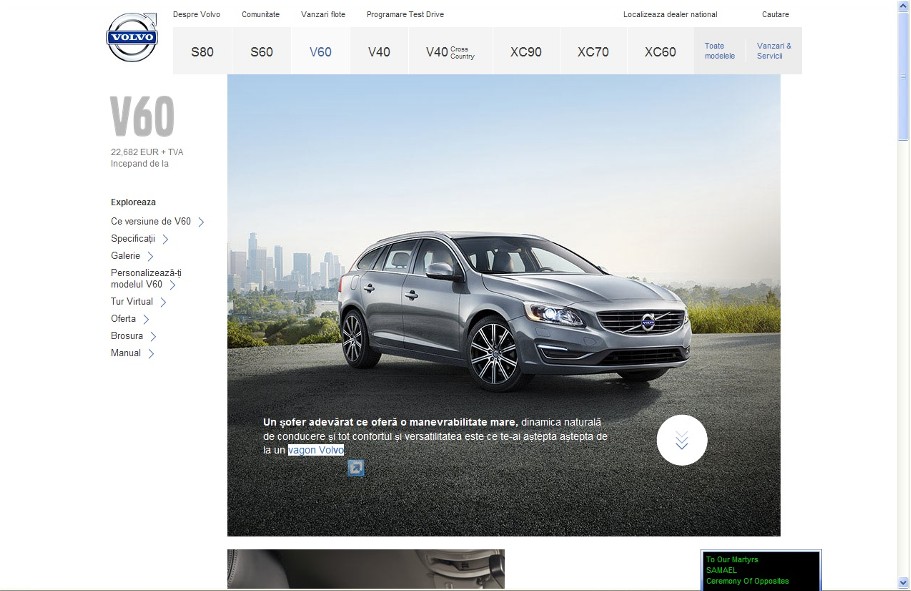
Task: Click the 22,682 EUR + TVA price text
Action: [x=147, y=152]
